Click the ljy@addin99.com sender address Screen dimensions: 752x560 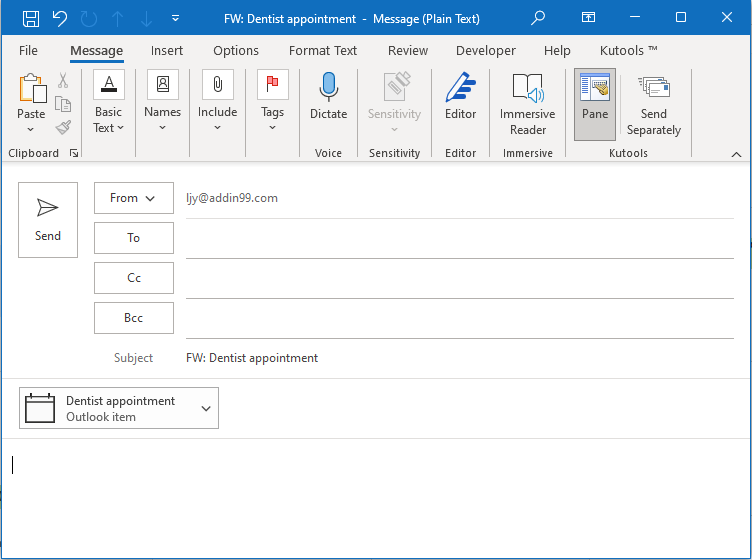pos(232,198)
